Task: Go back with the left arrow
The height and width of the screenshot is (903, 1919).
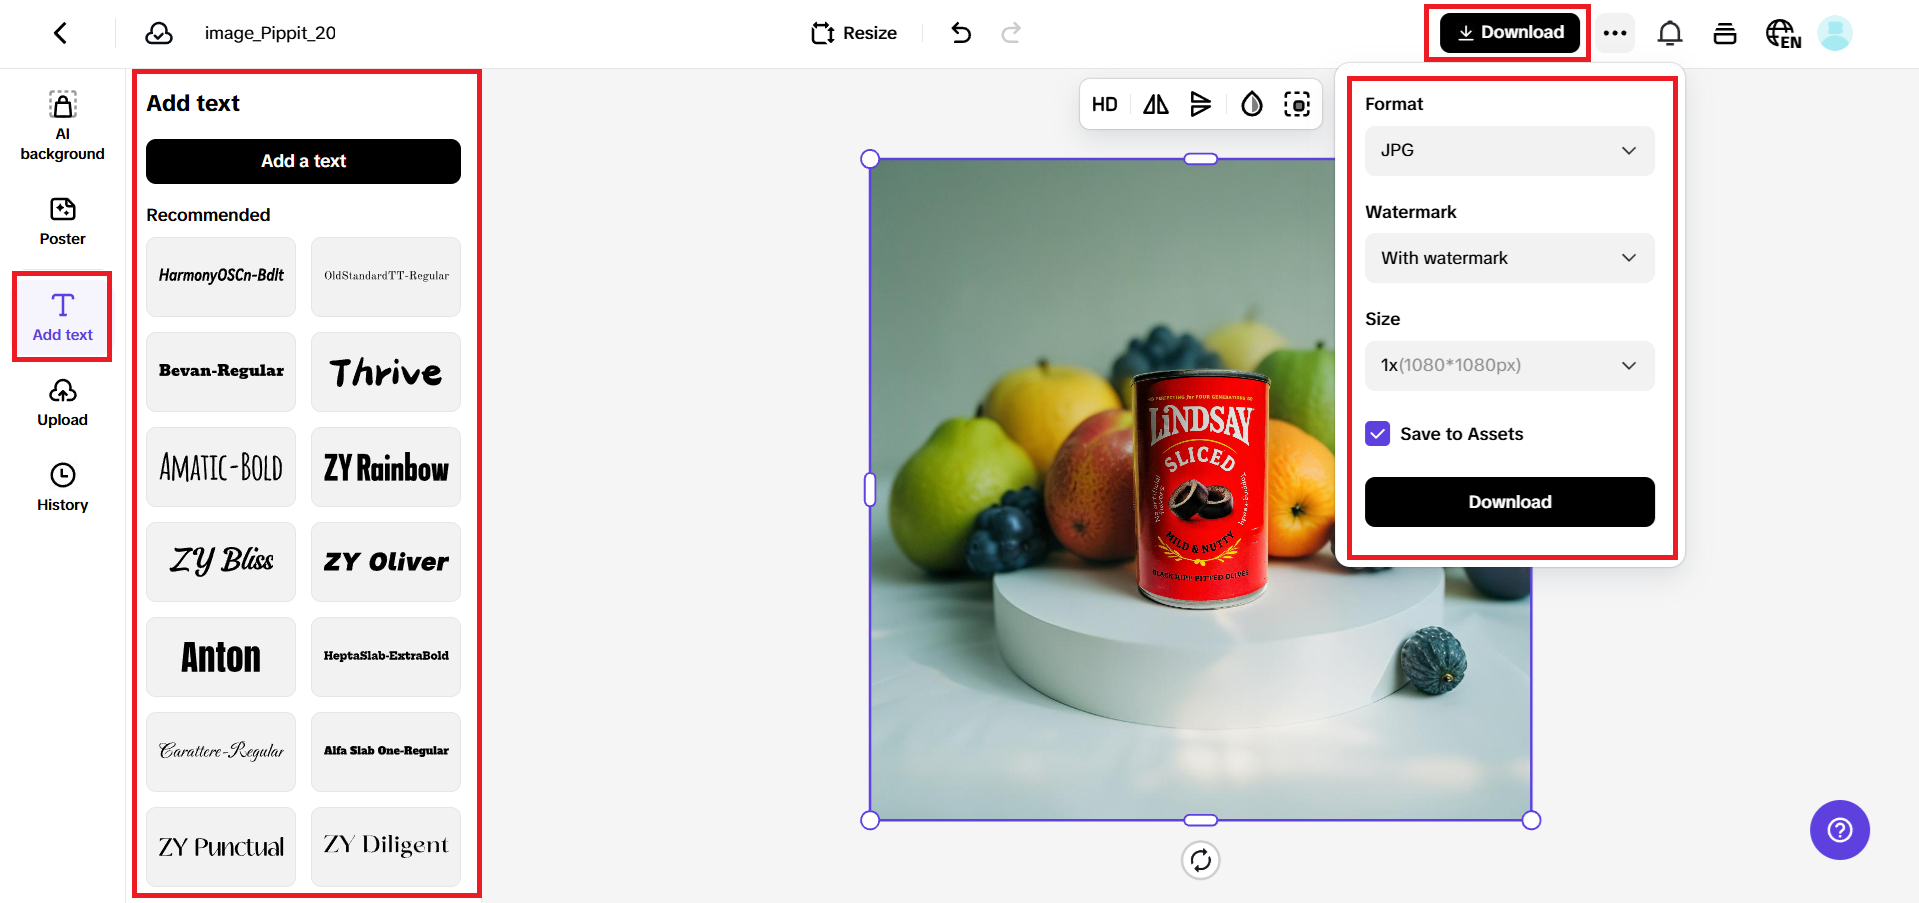Action: 60,33
